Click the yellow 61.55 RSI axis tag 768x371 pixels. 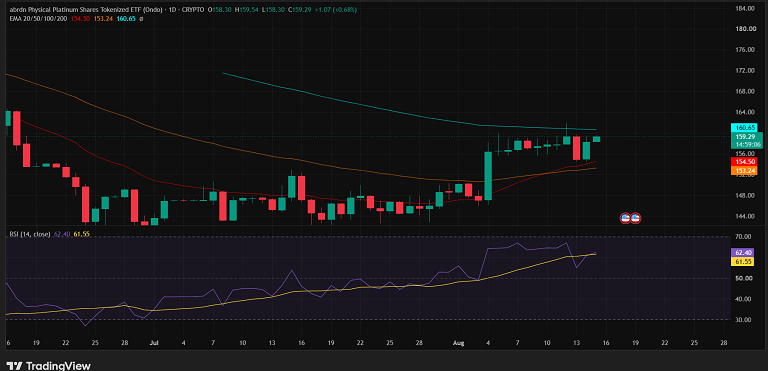tap(744, 262)
